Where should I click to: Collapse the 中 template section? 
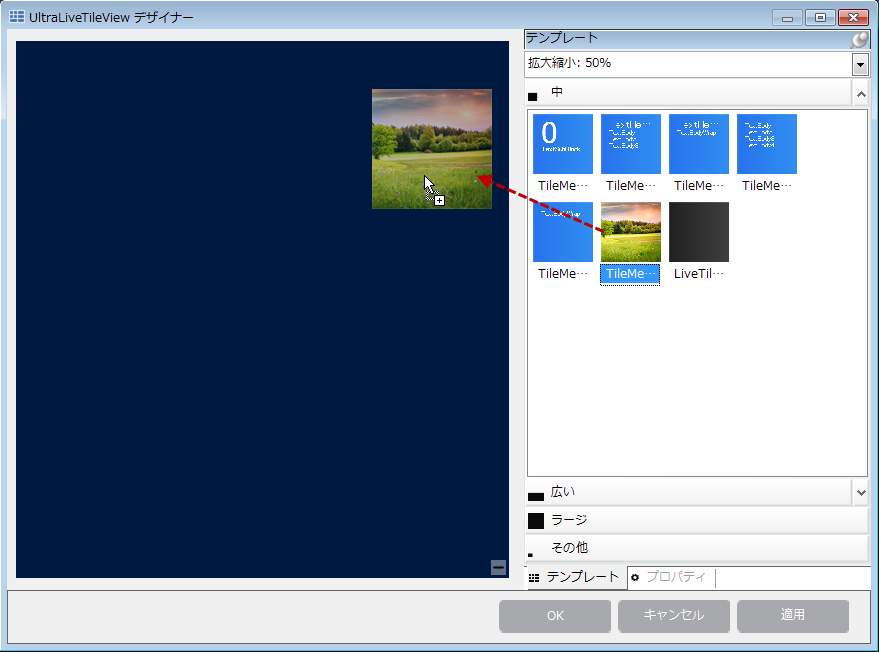859,92
